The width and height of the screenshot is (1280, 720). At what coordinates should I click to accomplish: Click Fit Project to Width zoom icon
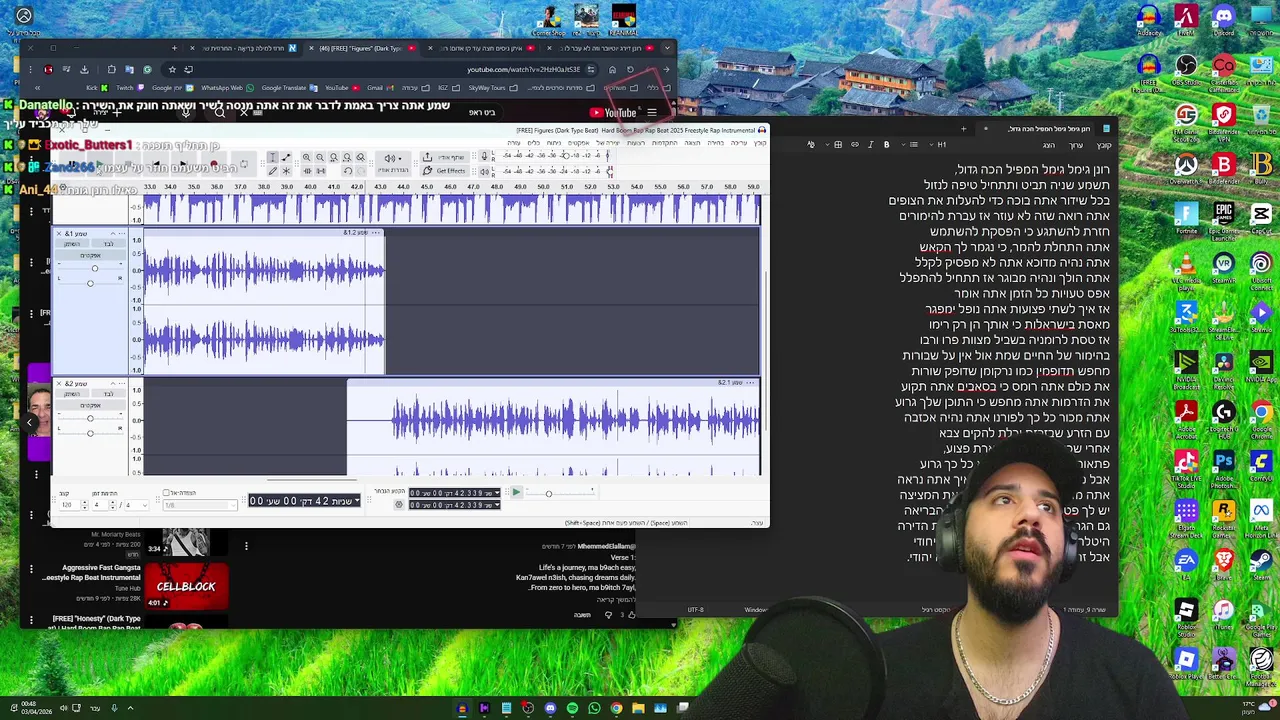click(x=347, y=156)
